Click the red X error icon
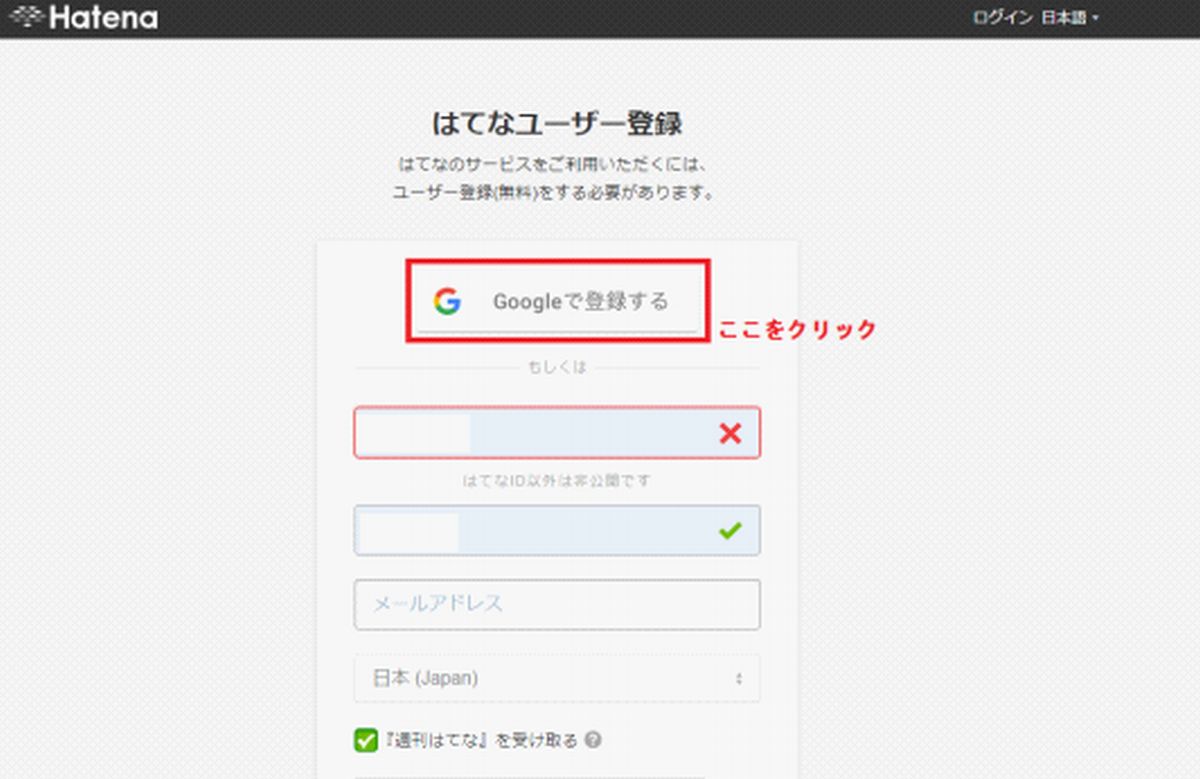The width and height of the screenshot is (1200, 779). 731,433
